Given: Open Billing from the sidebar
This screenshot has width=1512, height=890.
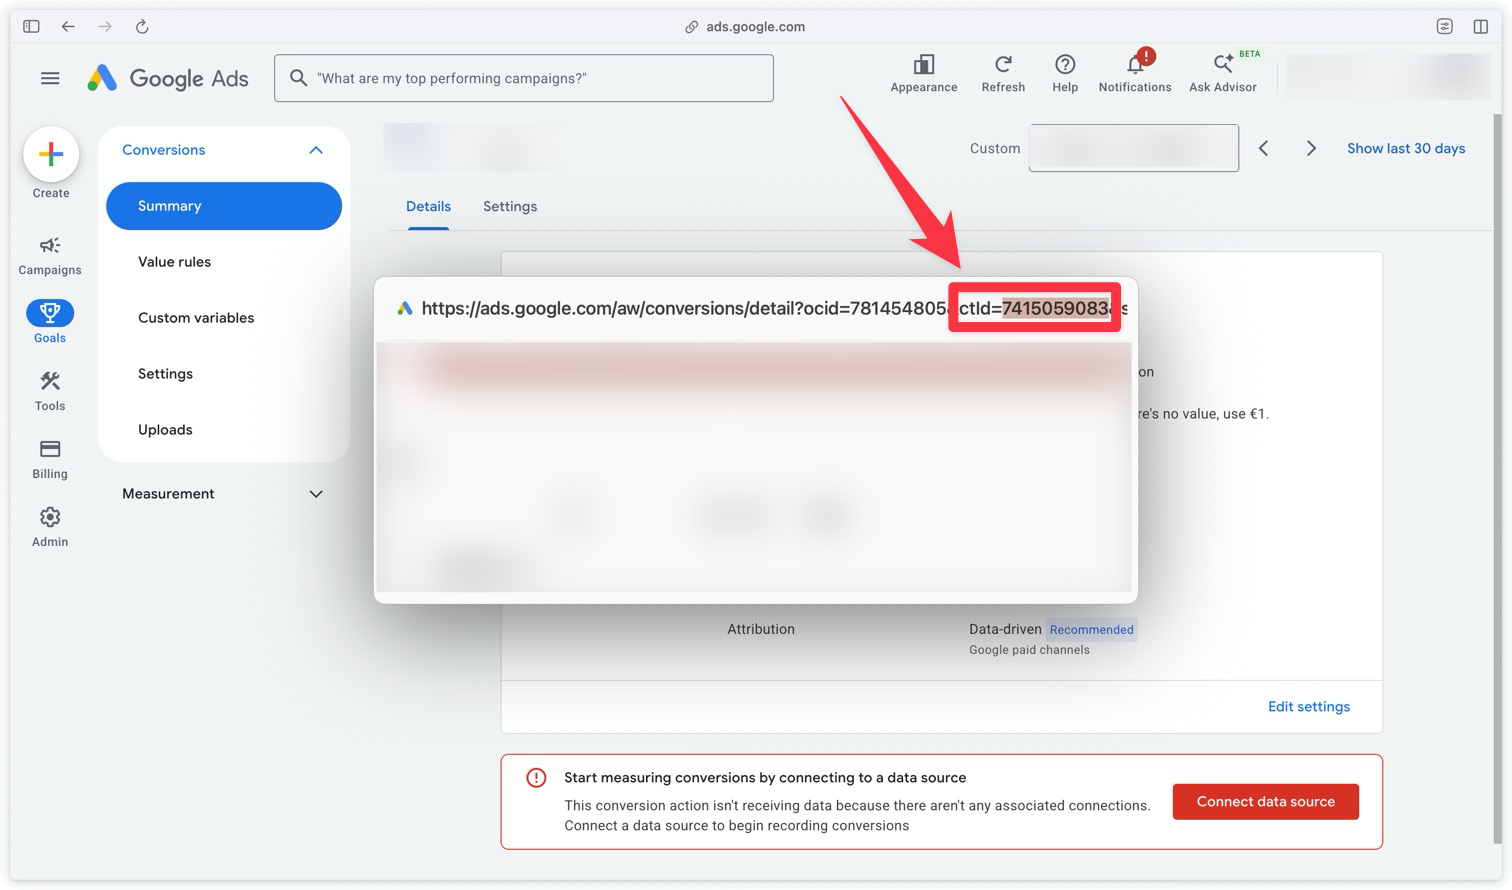Looking at the screenshot, I should 50,459.
